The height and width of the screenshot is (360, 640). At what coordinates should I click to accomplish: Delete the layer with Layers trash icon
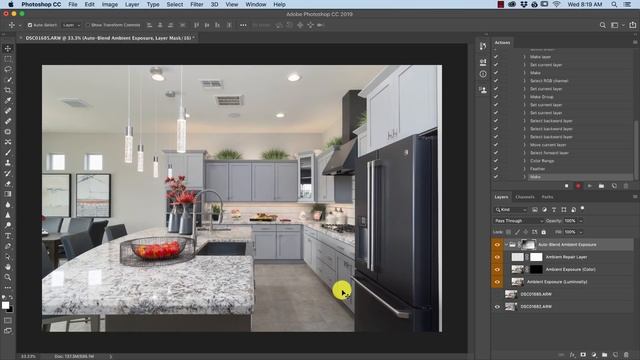pyautogui.click(x=626, y=355)
